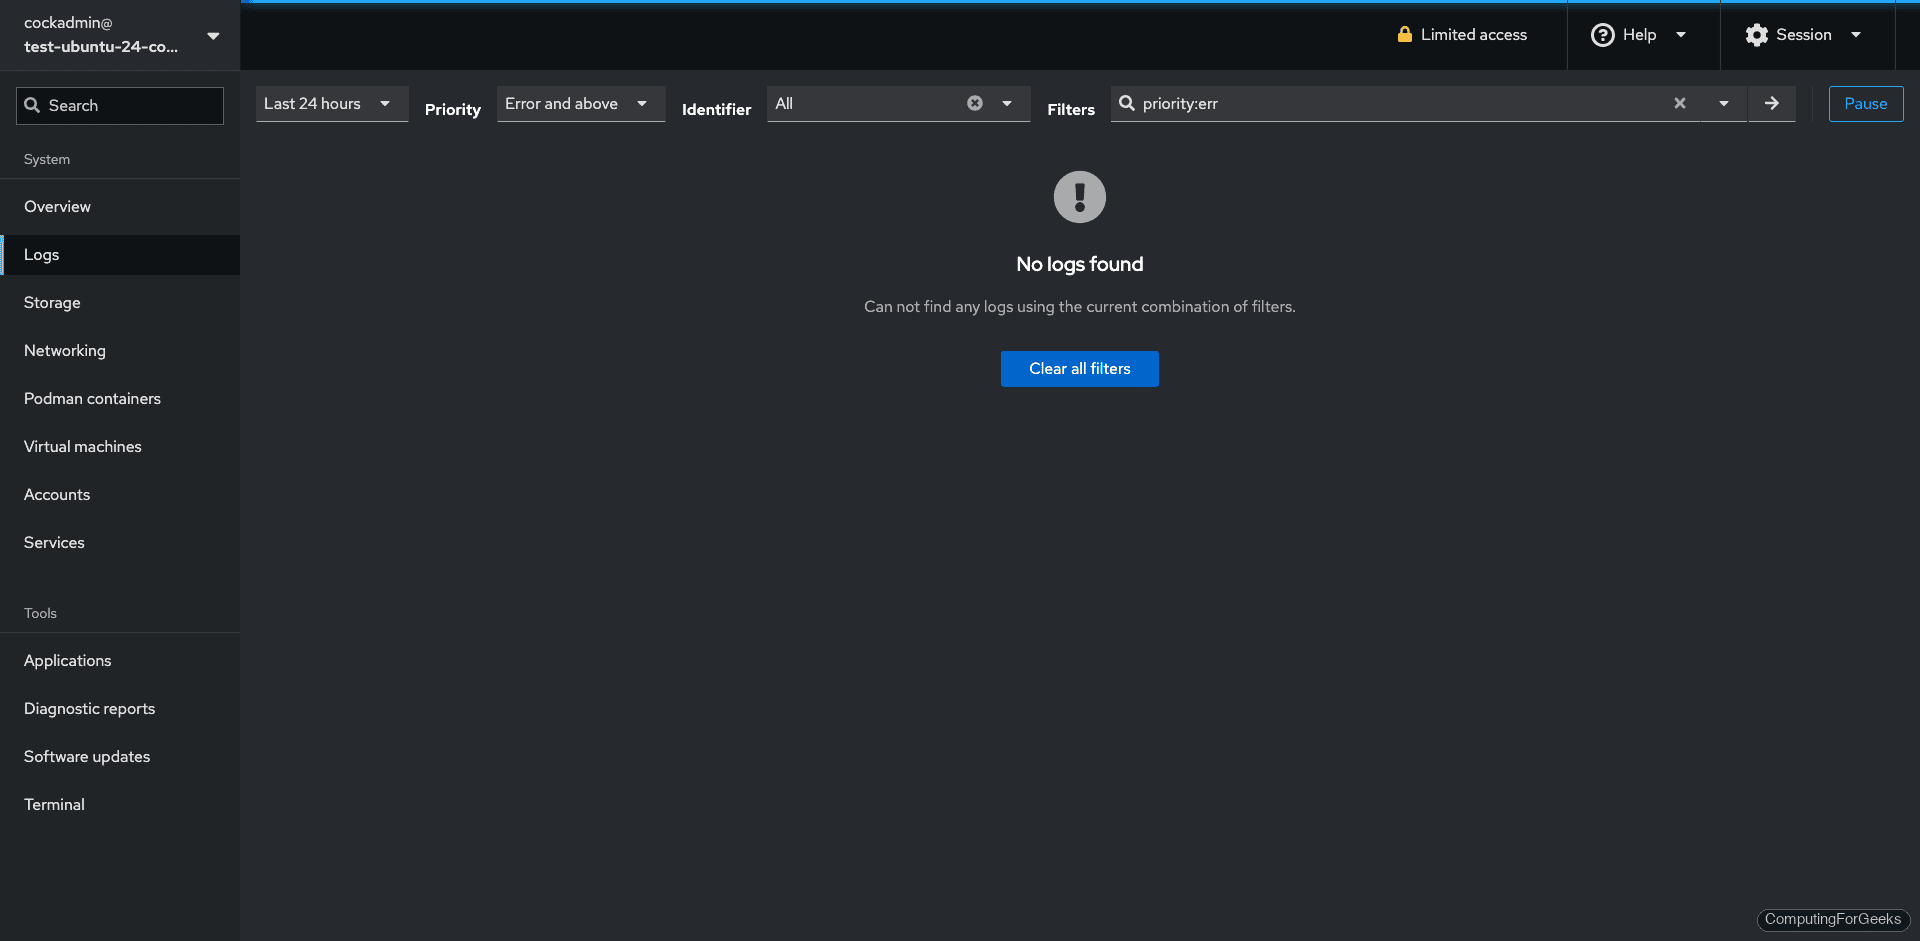This screenshot has height=941, width=1920.
Task: Click the magnifier icon in the Filters field
Action: click(1127, 104)
